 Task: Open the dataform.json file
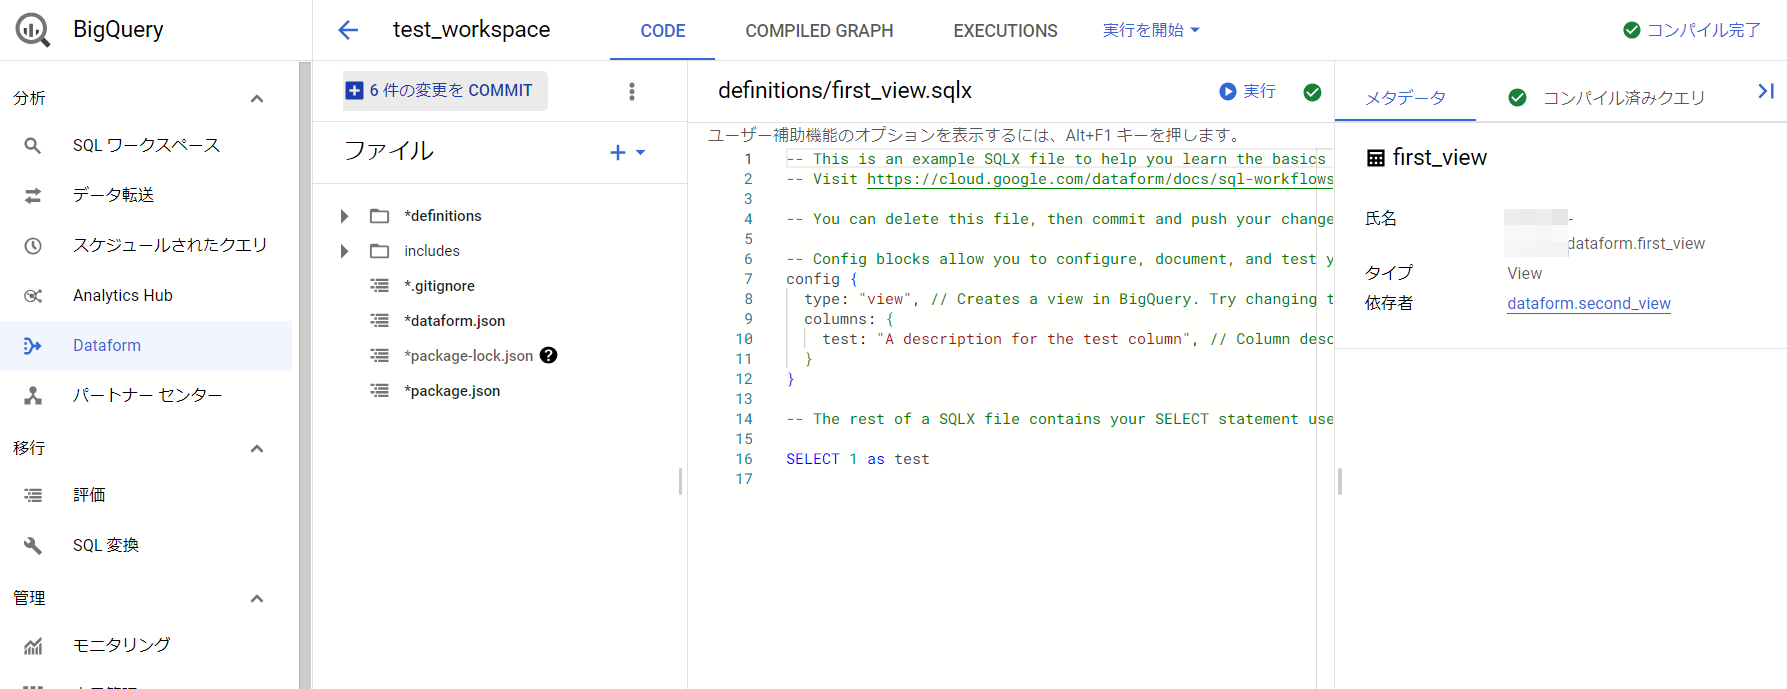pos(455,321)
